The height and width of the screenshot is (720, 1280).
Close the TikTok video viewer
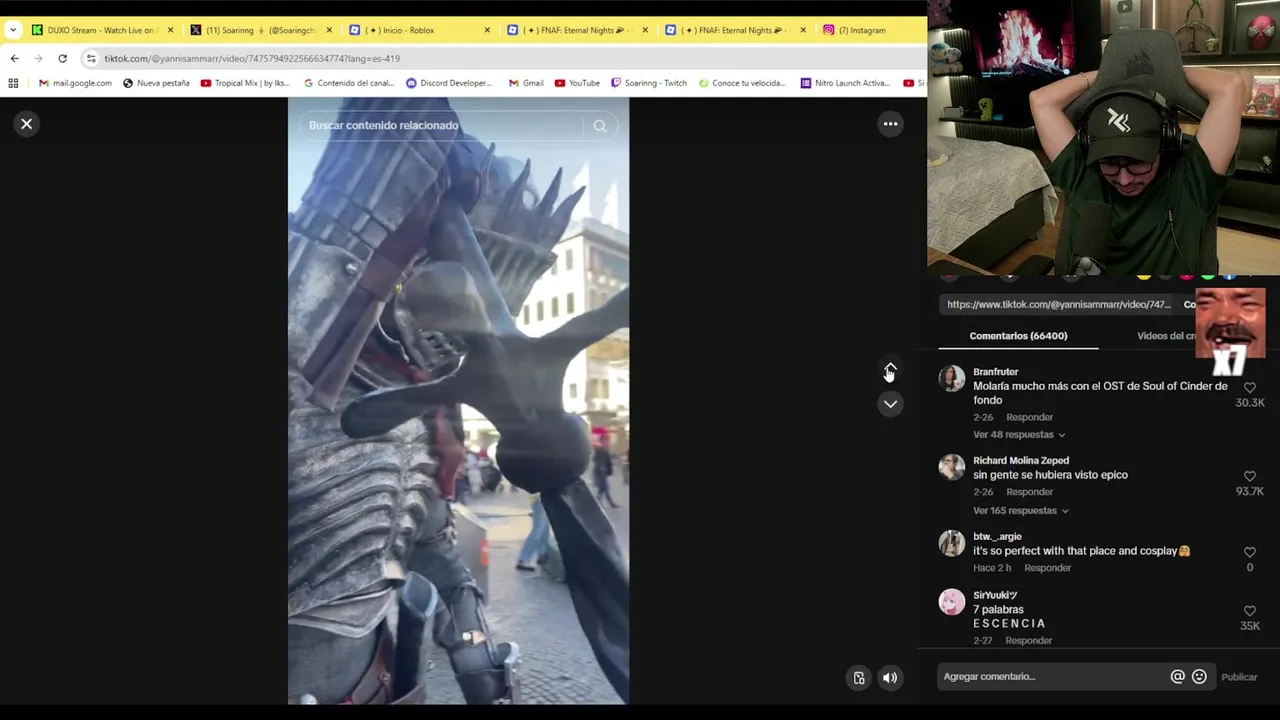(27, 124)
